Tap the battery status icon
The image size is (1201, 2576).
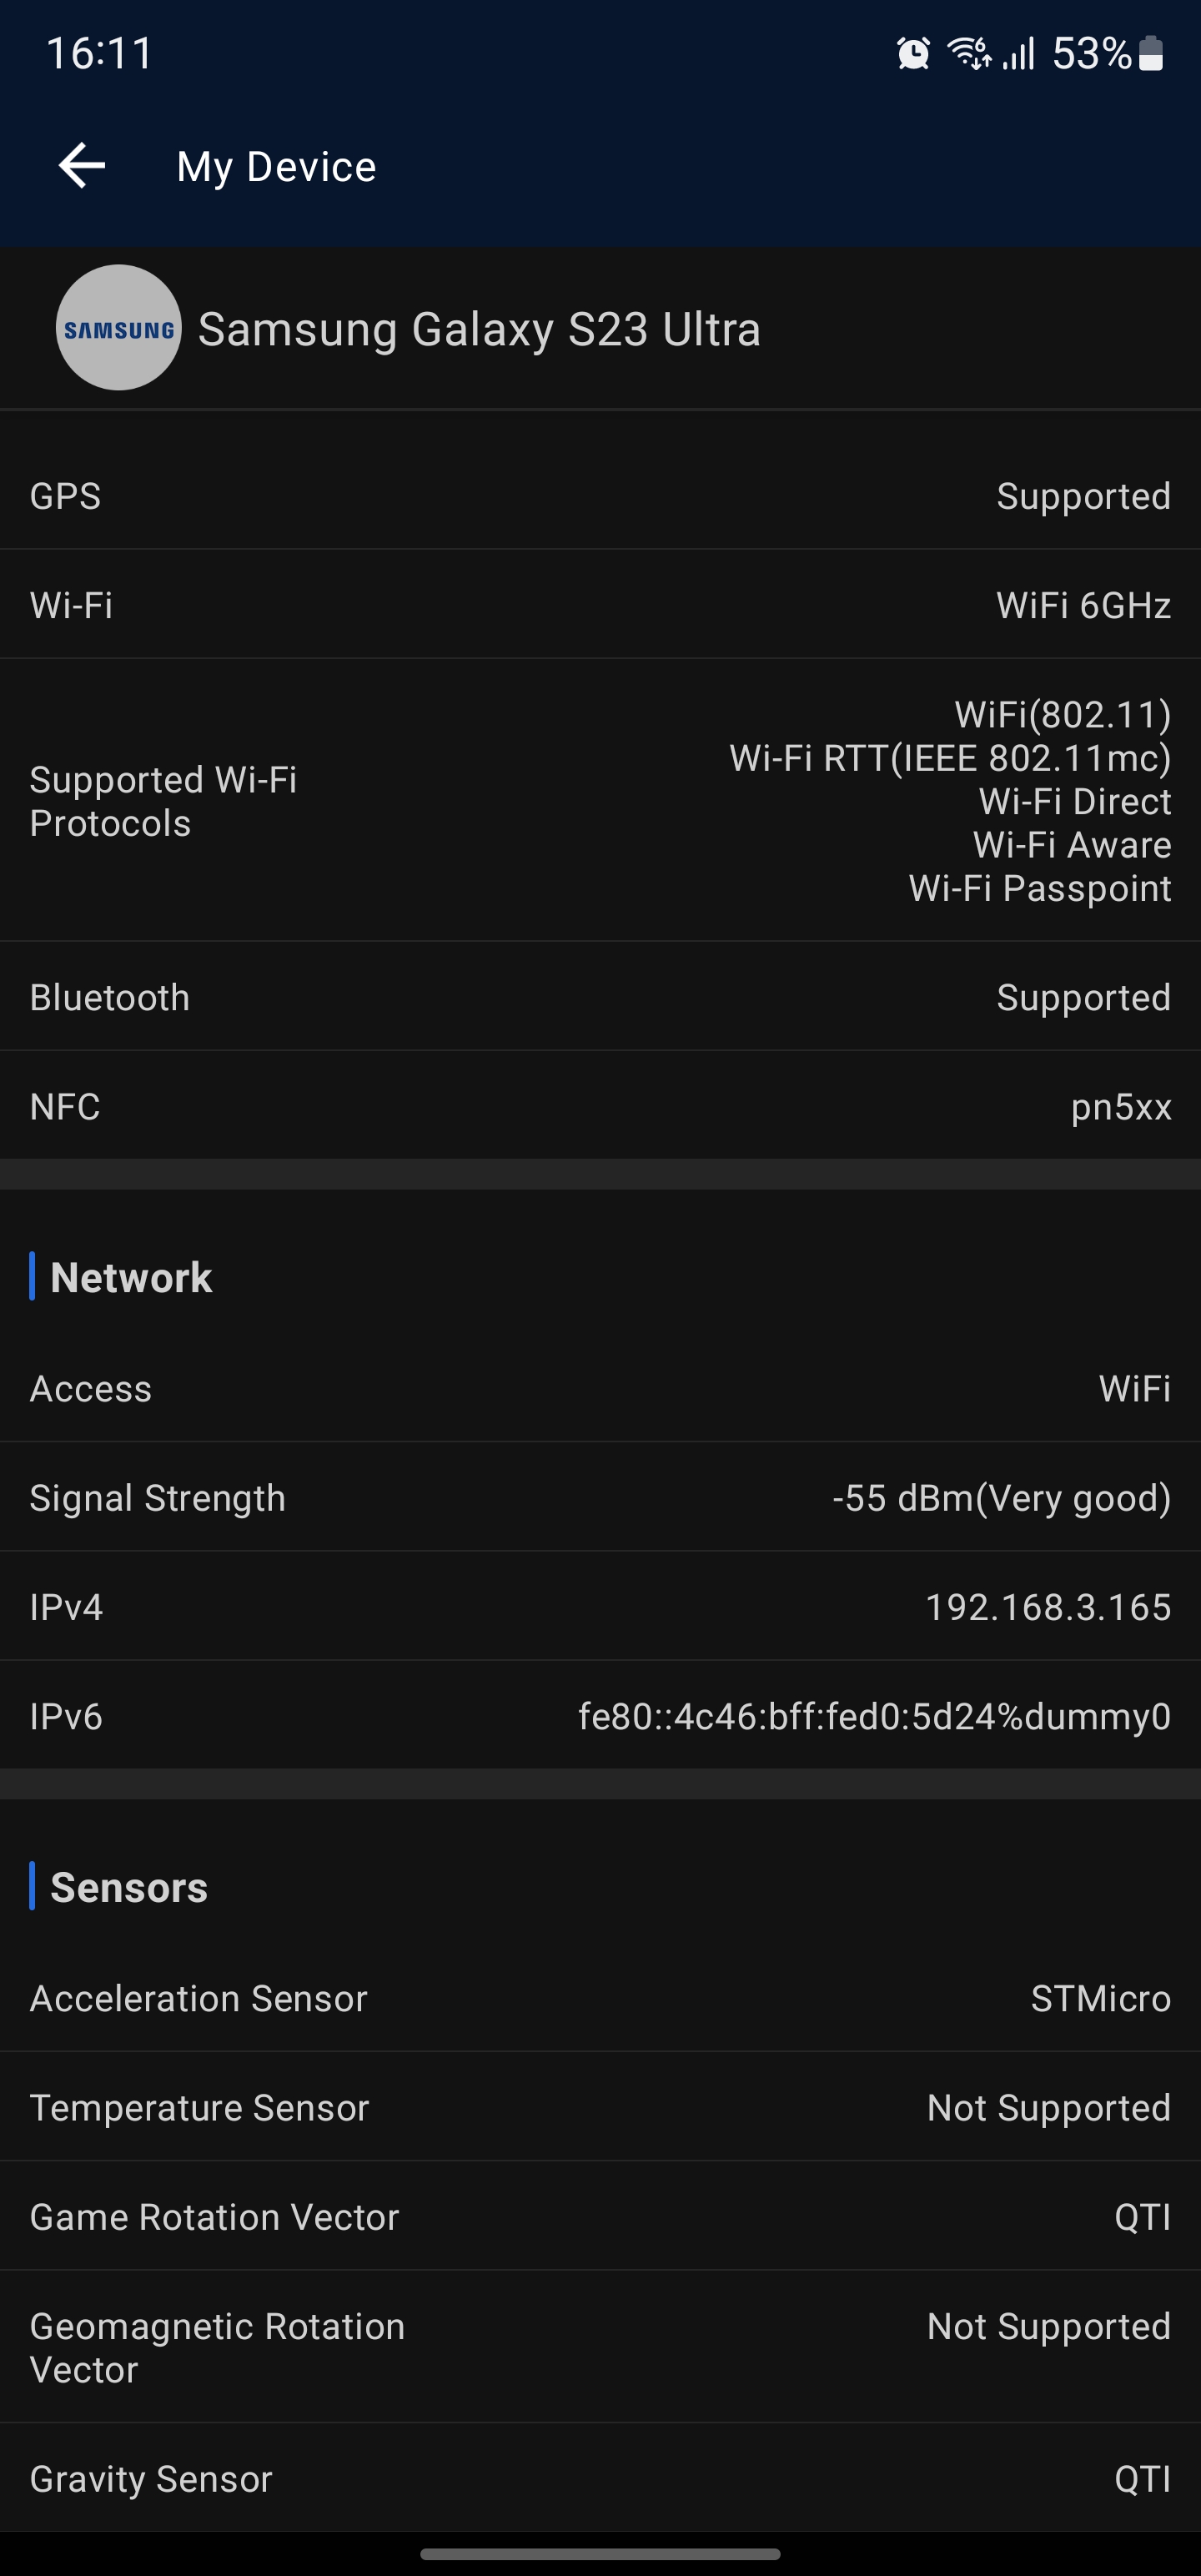[x=1151, y=54]
